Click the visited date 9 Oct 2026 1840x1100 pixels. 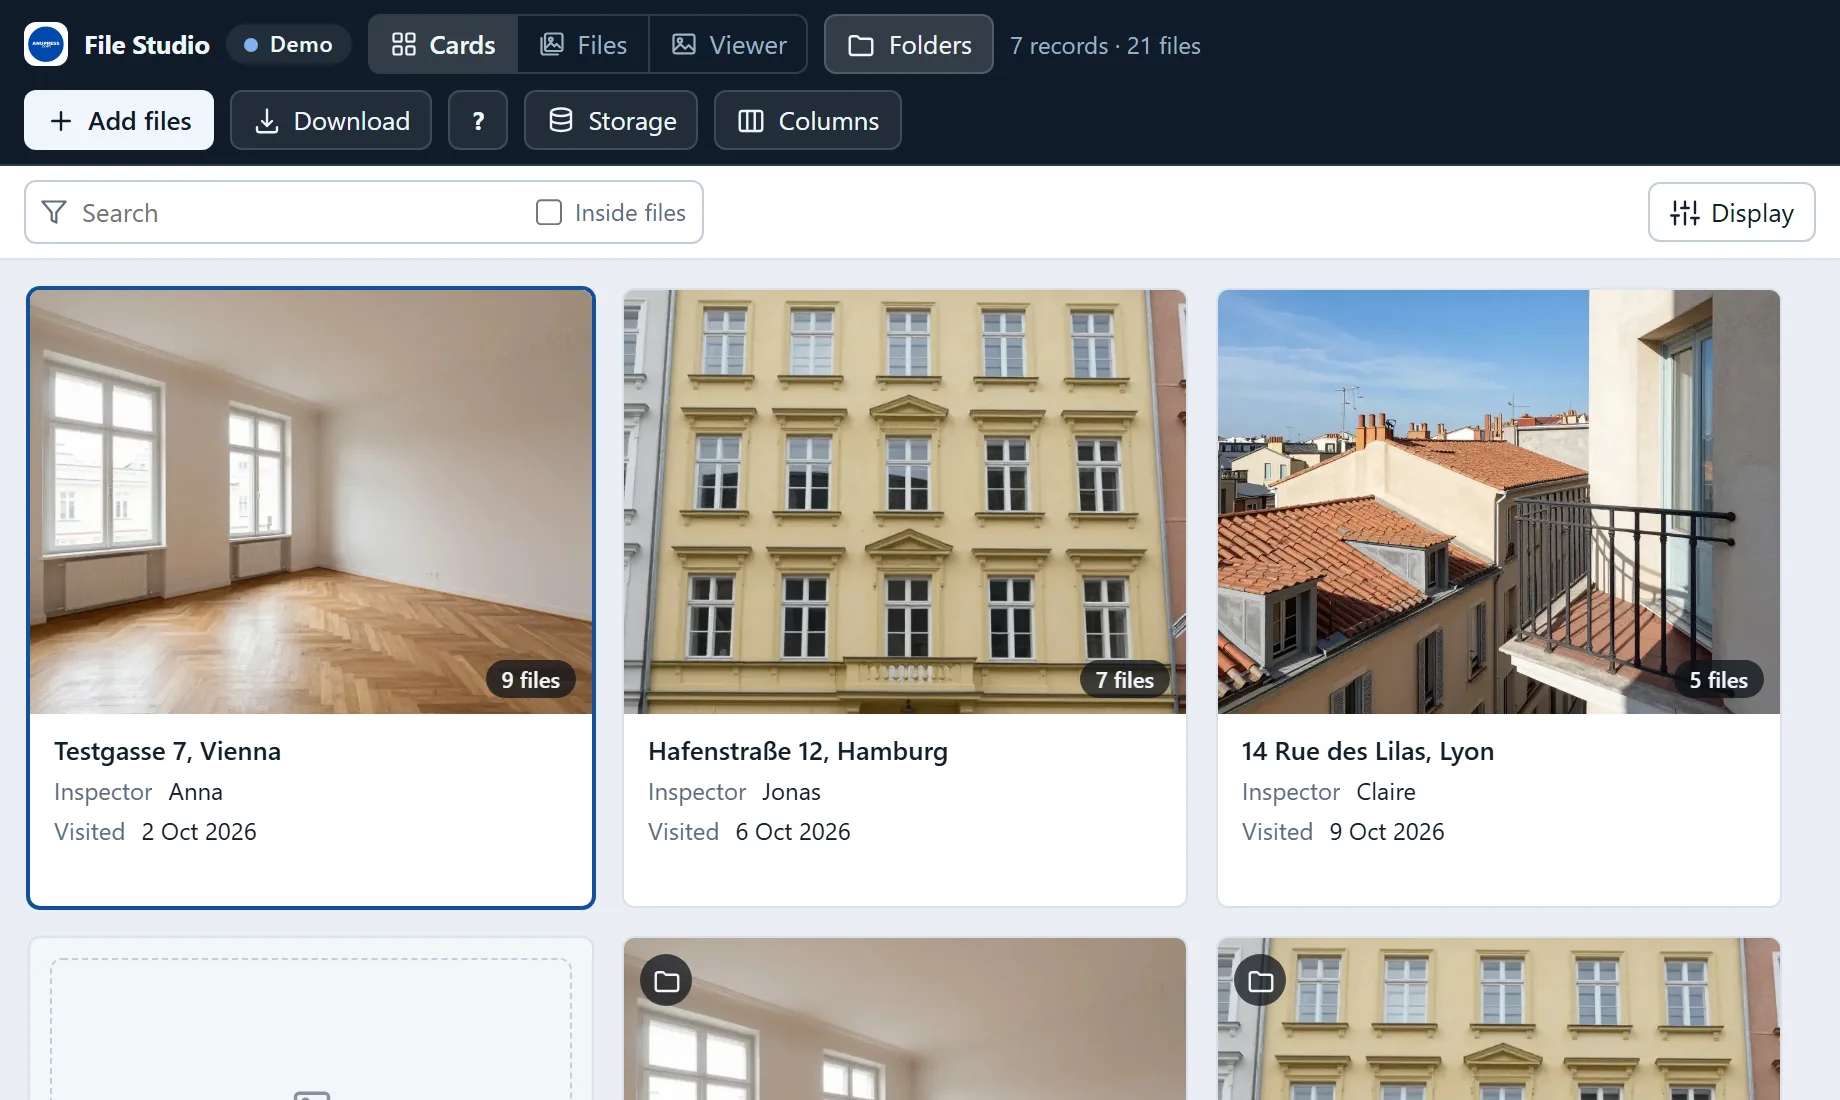(x=1387, y=832)
